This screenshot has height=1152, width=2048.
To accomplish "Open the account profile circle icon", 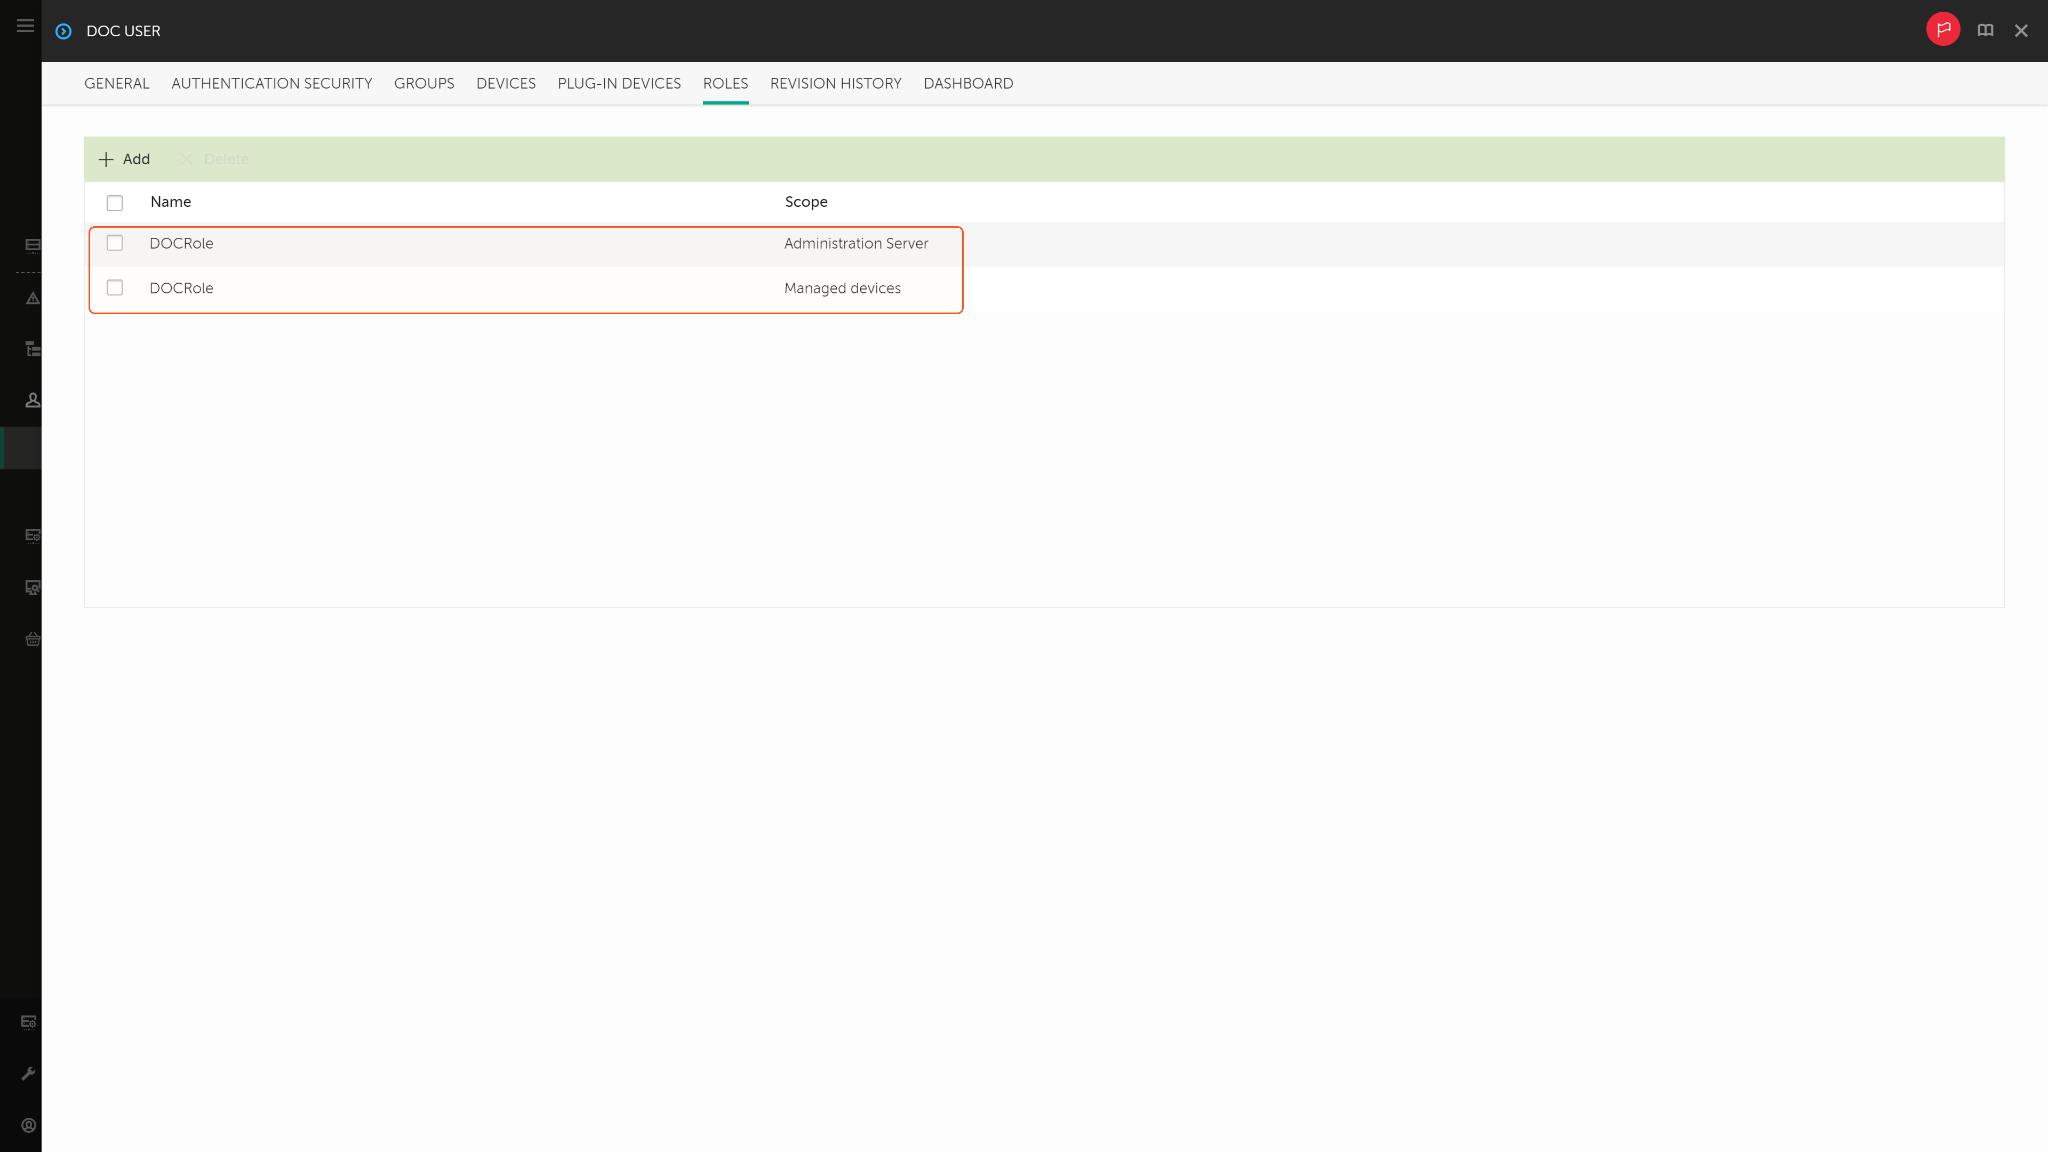I will pyautogui.click(x=28, y=1125).
